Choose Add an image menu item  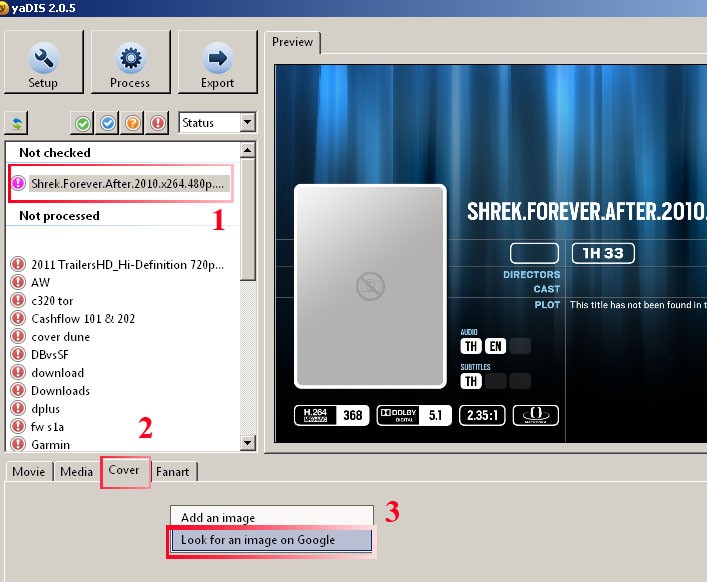click(x=272, y=518)
